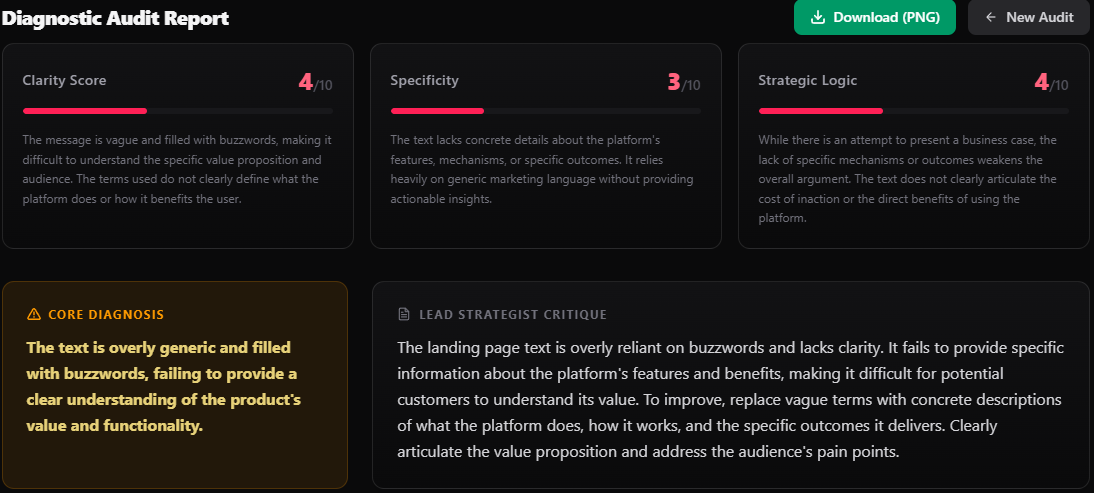
Task: Click the yellow core diagnosis summary text
Action: coord(164,386)
